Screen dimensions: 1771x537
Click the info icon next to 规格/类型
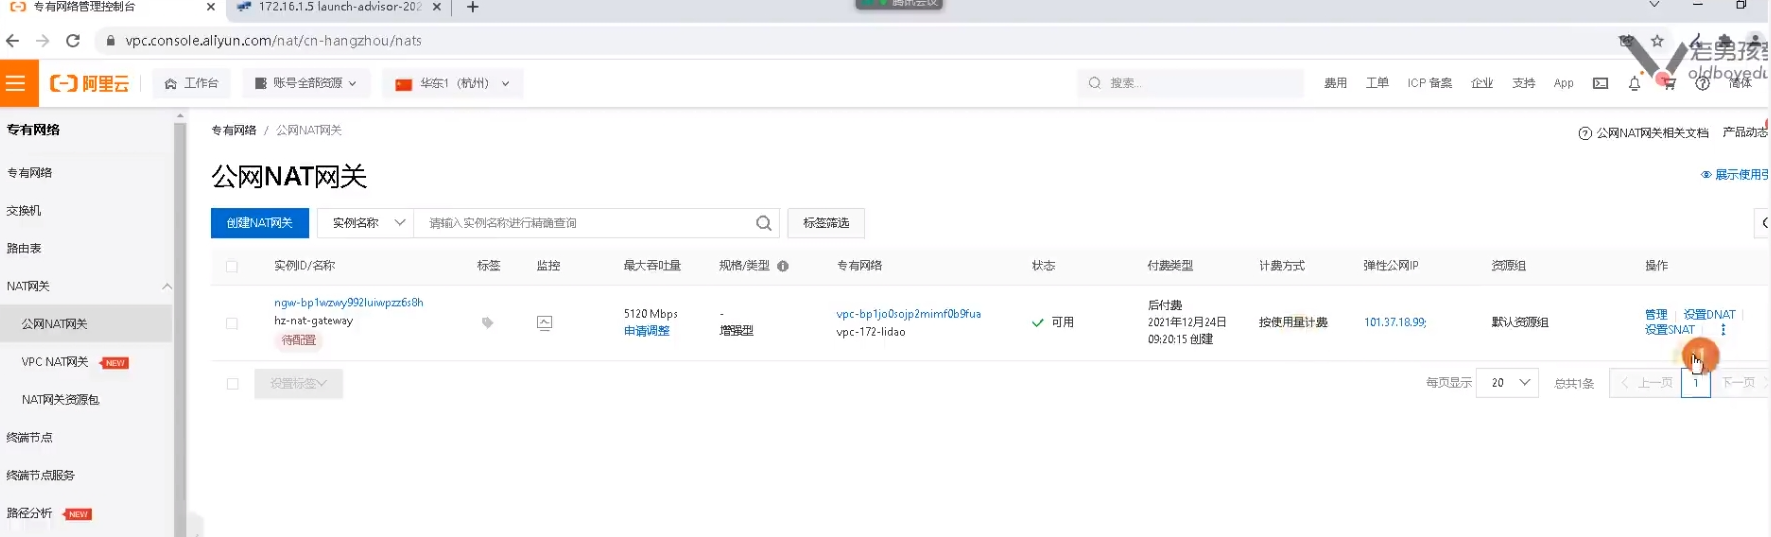(x=783, y=266)
